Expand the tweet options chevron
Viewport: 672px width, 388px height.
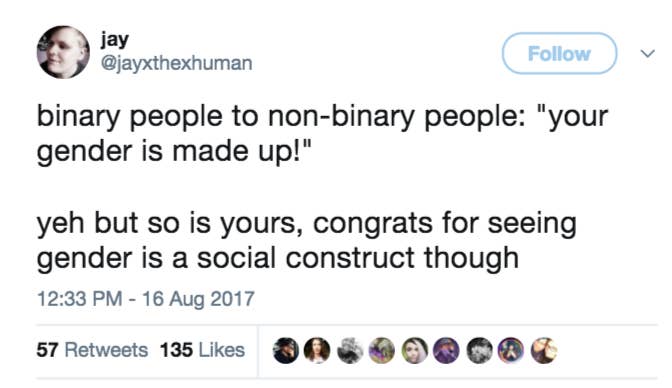pyautogui.click(x=648, y=54)
